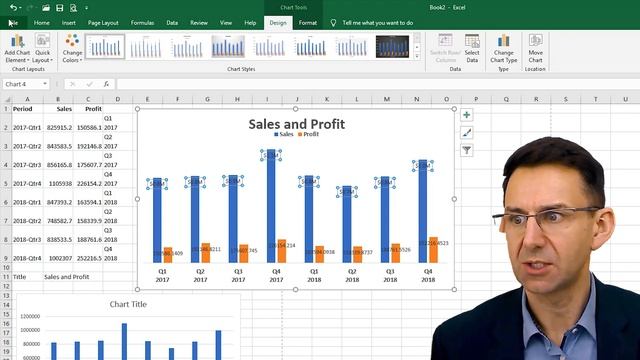This screenshot has height=360, width=640.
Task: Select the Q1 2017 horizontal axis label
Action: tap(162, 276)
